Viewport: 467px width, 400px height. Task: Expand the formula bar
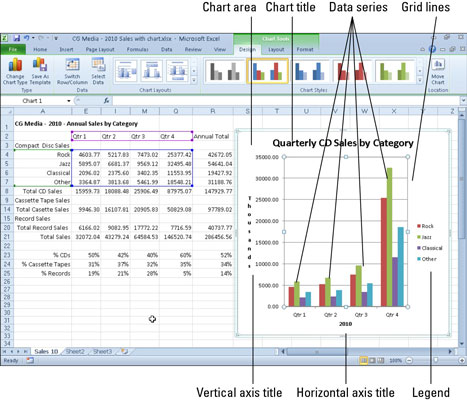point(463,100)
